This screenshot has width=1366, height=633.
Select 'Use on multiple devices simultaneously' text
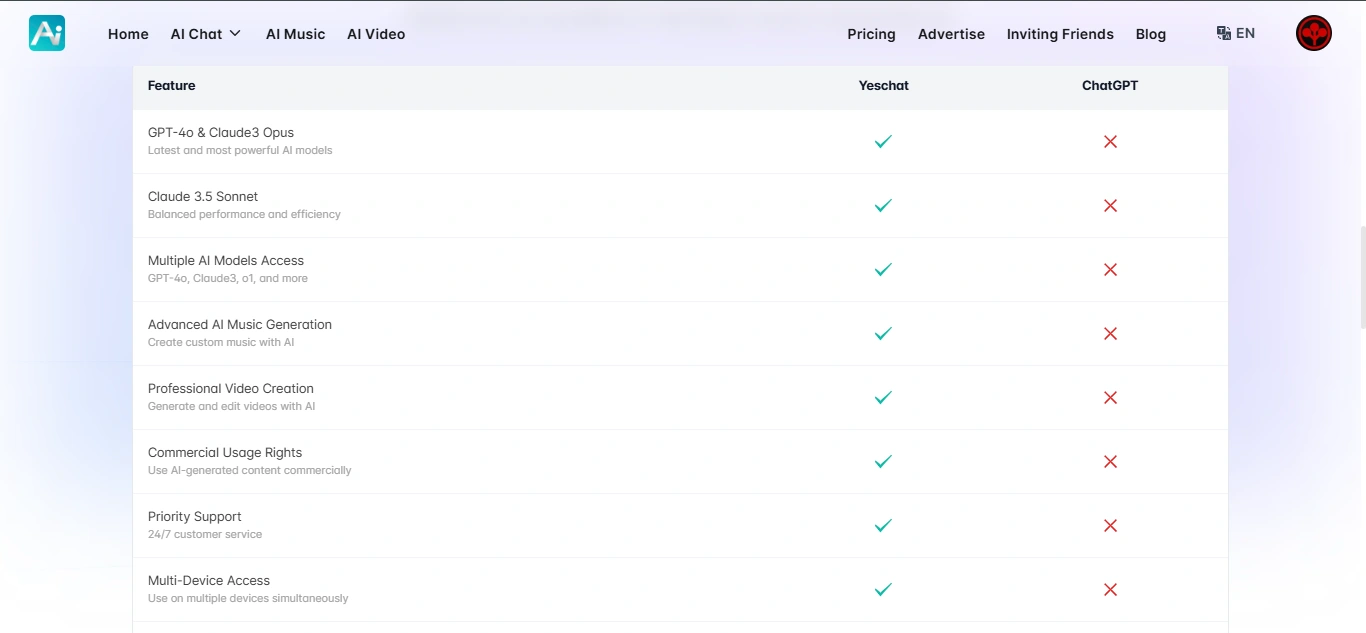[x=248, y=599]
